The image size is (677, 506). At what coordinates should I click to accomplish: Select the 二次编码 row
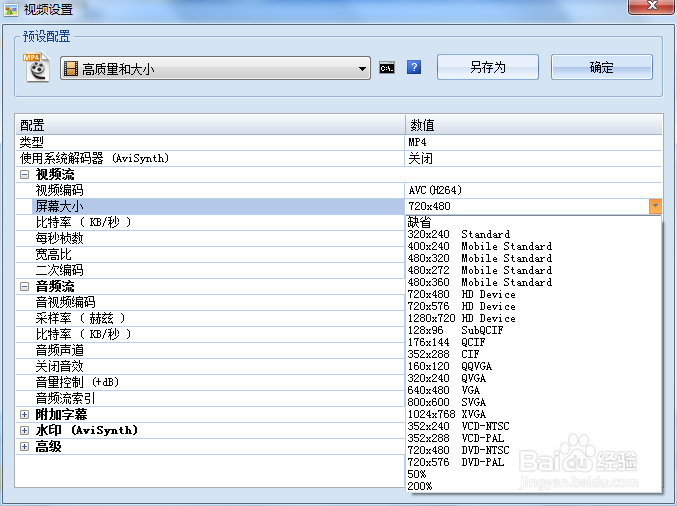(x=210, y=270)
